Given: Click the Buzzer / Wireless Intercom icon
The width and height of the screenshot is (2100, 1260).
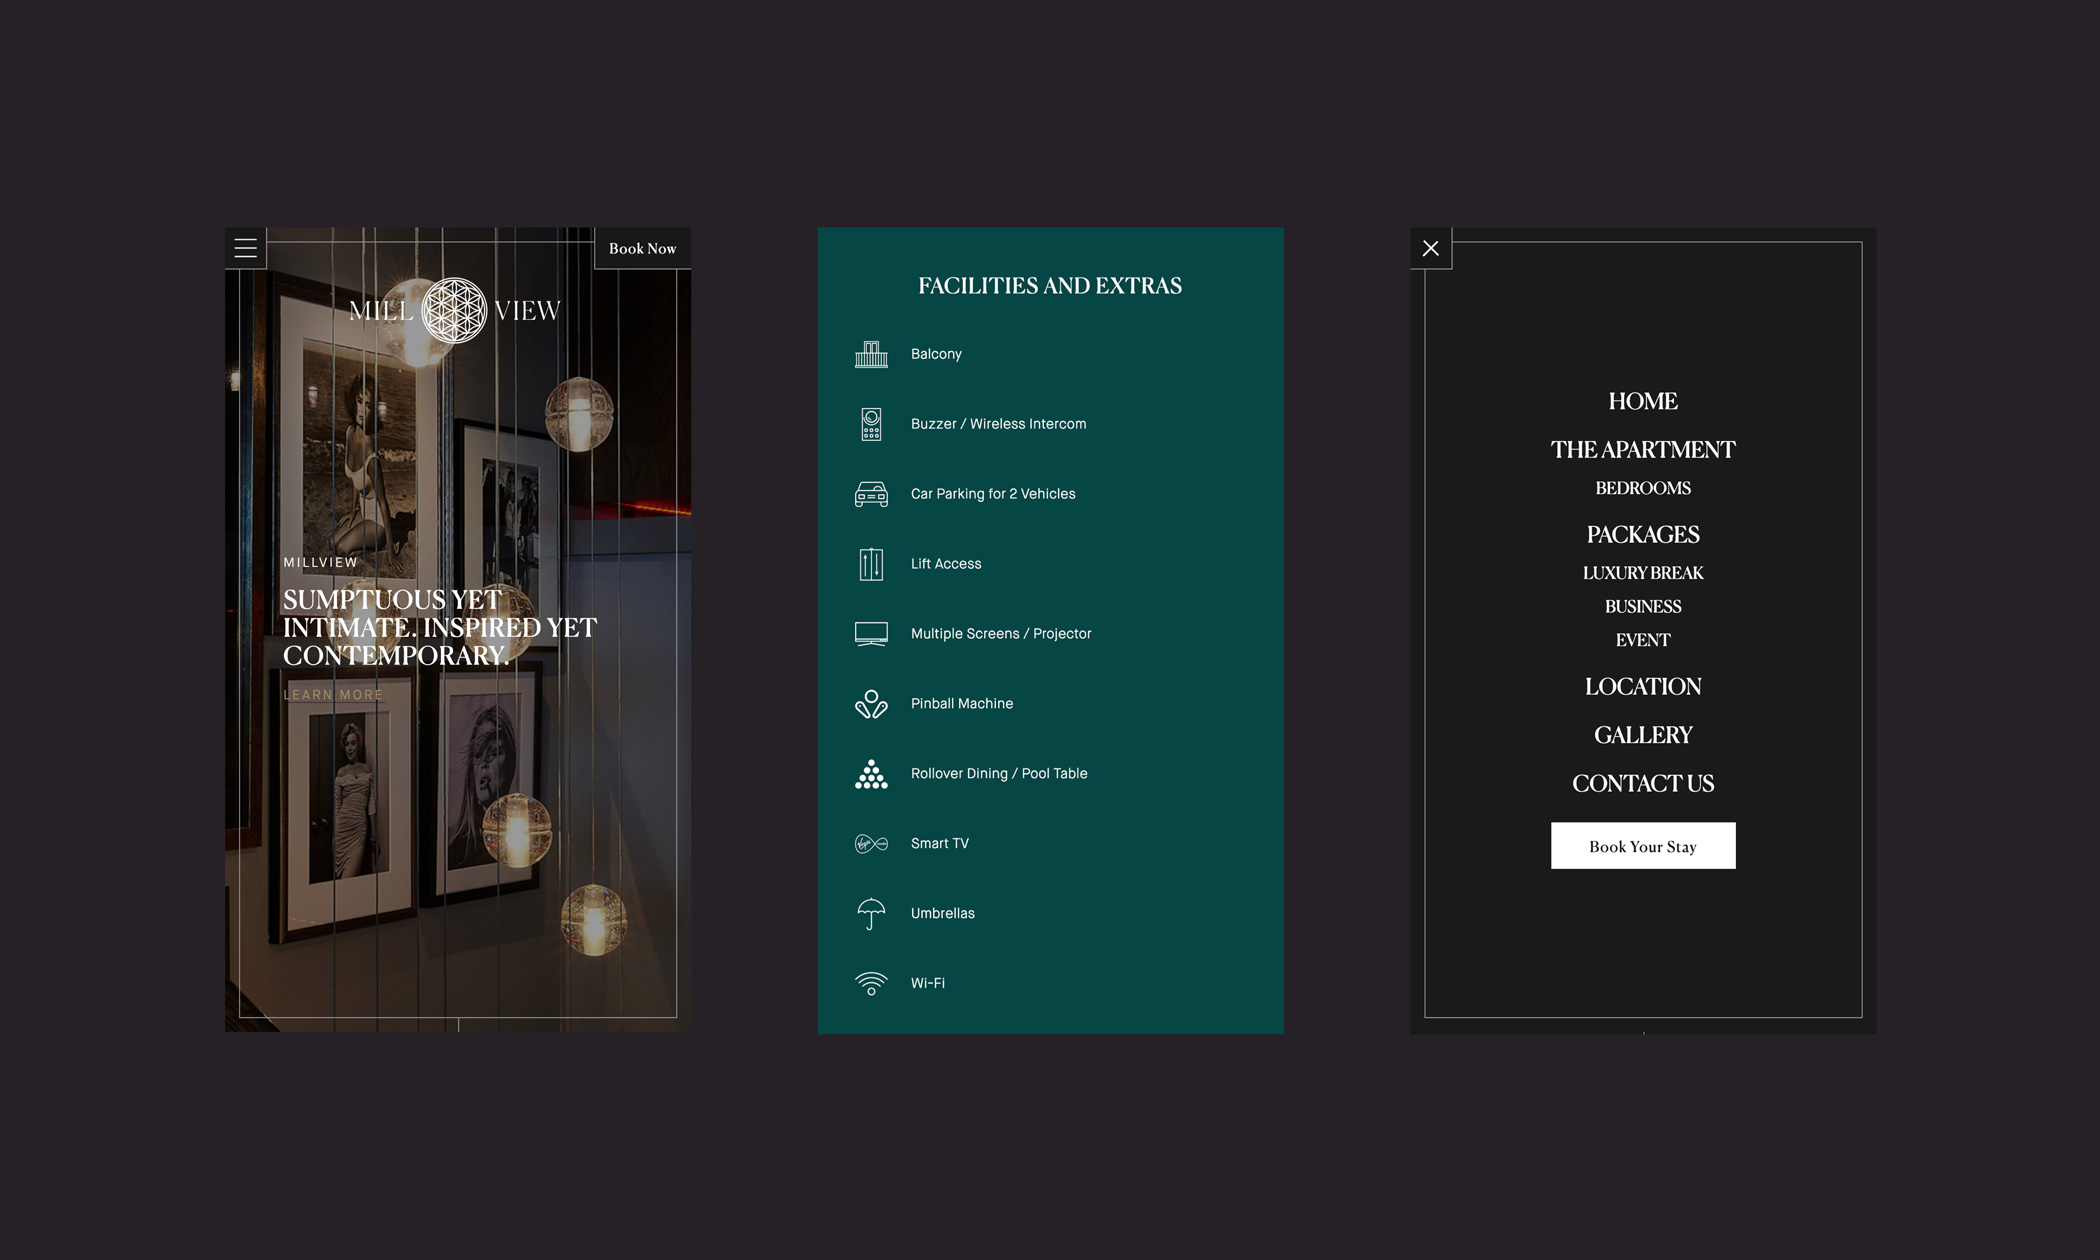Looking at the screenshot, I should (x=871, y=423).
